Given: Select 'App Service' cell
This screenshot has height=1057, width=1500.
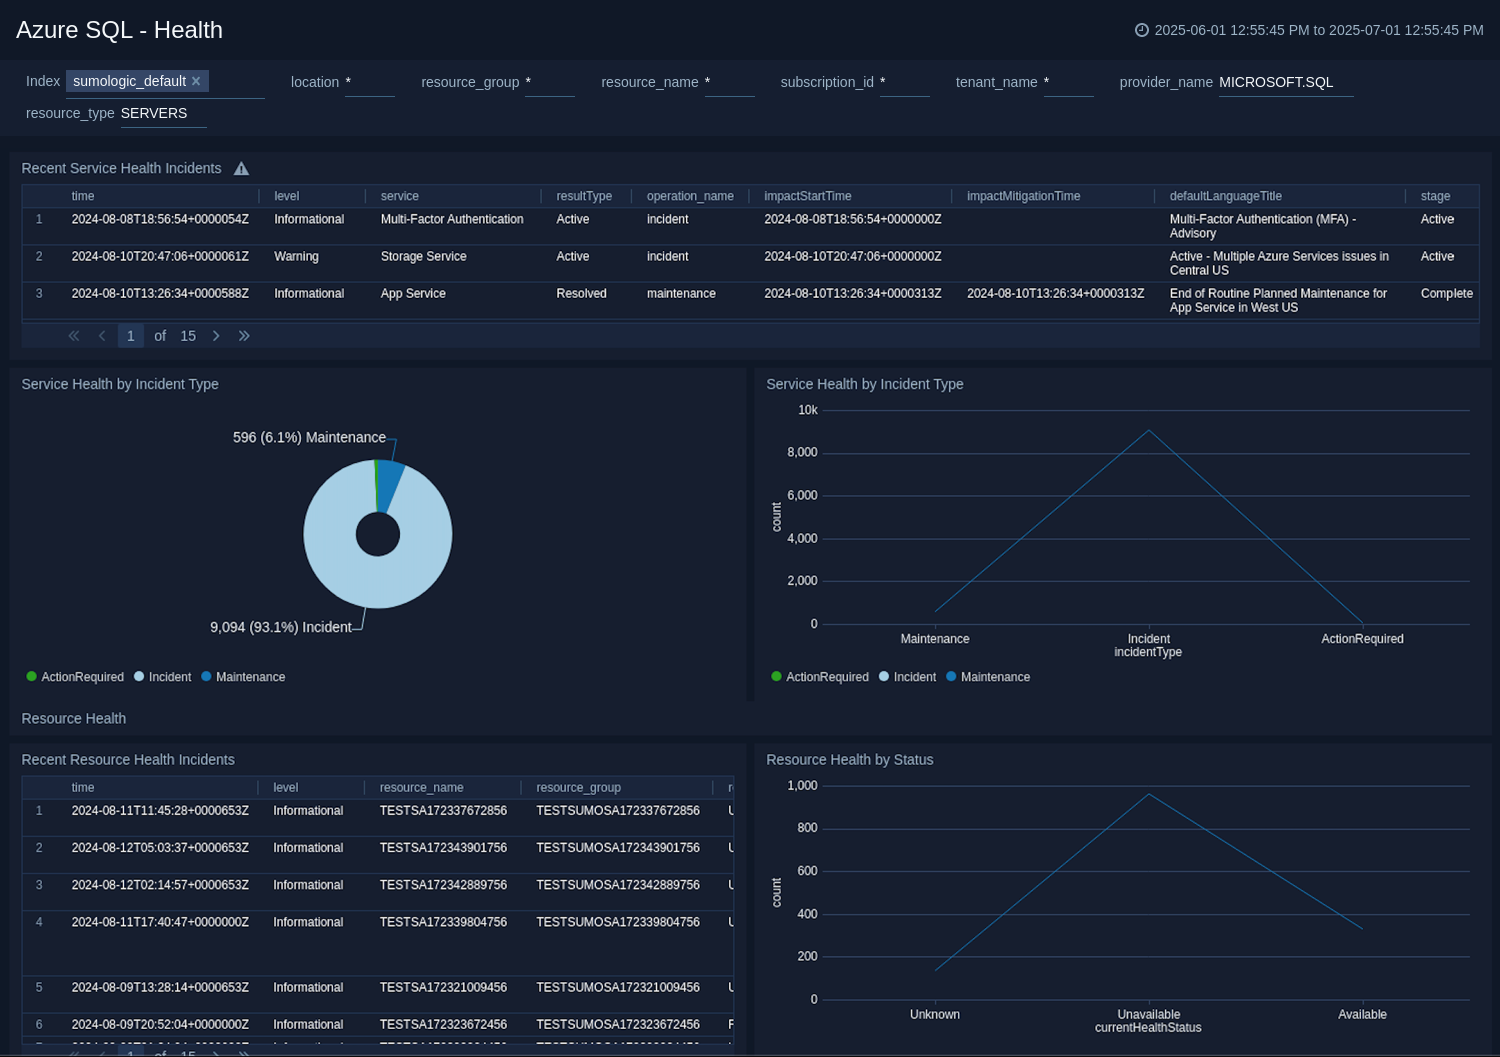Looking at the screenshot, I should click(413, 294).
